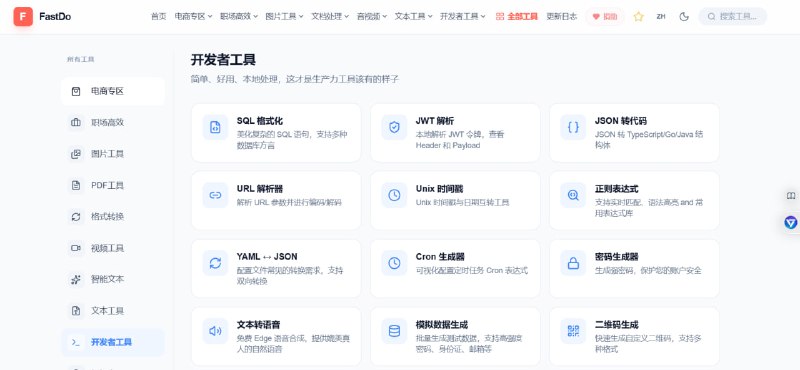Image resolution: width=800 pixels, height=370 pixels.
Task: Click the 文本工具 sidebar file icon
Action: [x=76, y=310]
